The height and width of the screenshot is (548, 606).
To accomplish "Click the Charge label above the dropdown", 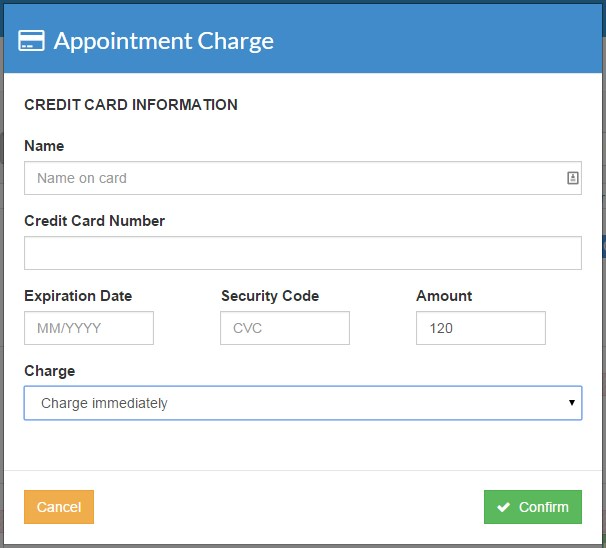I will tap(50, 371).
